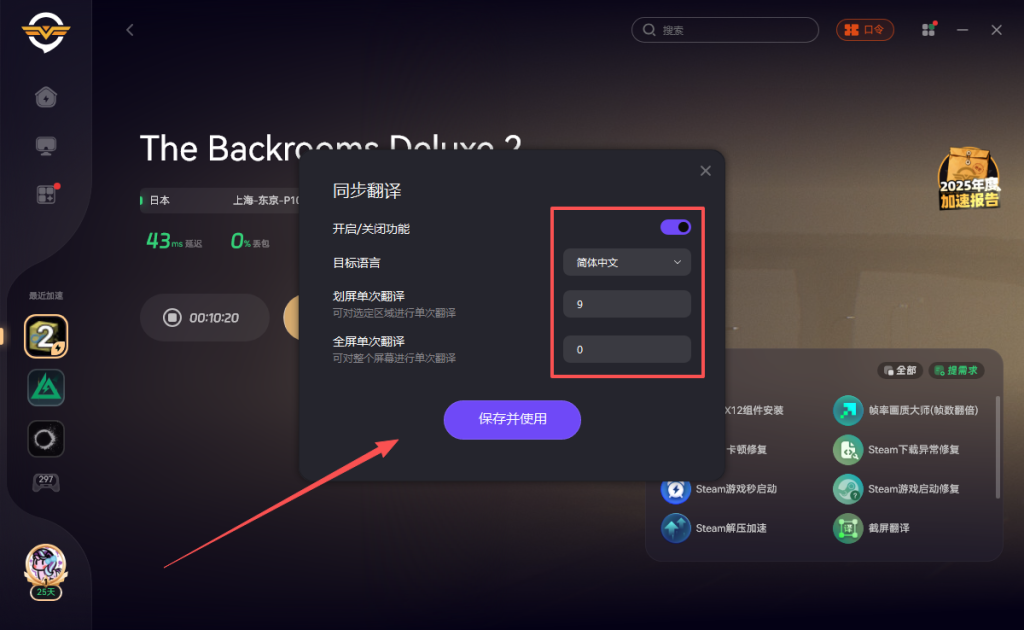Viewport: 1024px width, 630px height.
Task: Click the 划屏单次翻译 hotkey field
Action: [x=627, y=304]
